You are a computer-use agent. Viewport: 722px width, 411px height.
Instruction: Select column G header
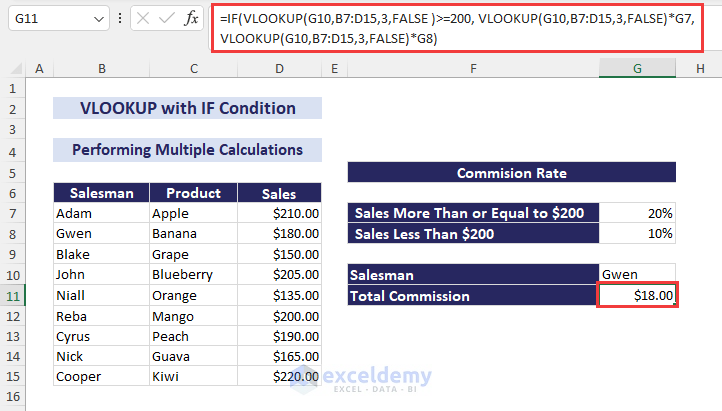coord(637,68)
